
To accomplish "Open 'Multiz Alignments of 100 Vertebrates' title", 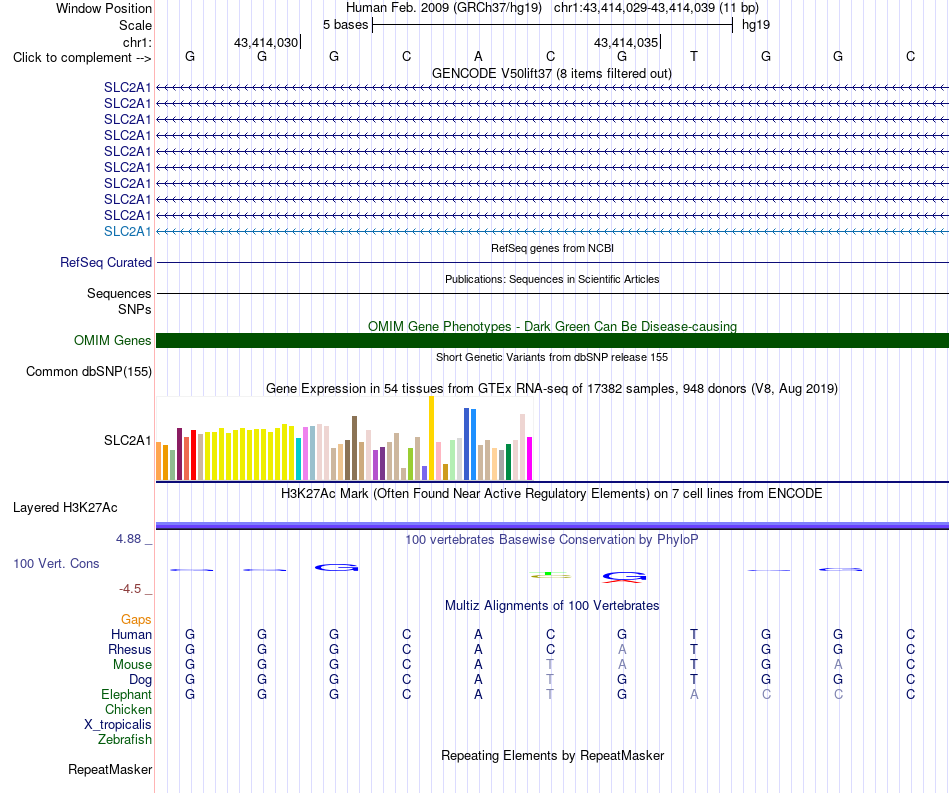I will pos(552,606).
